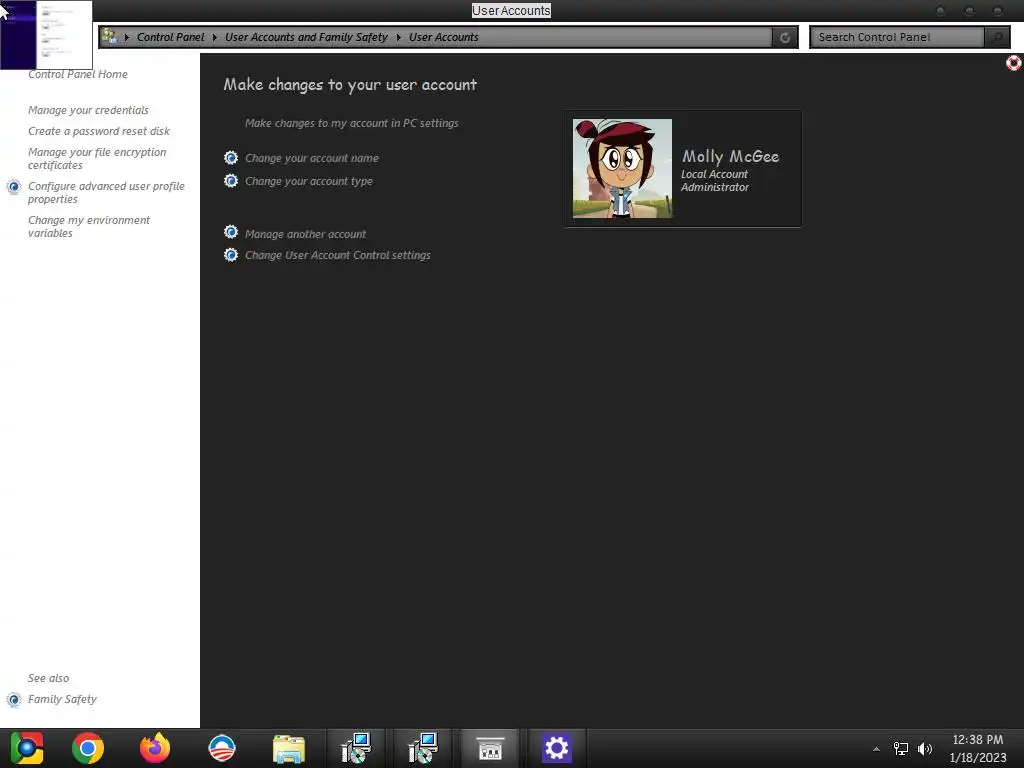This screenshot has width=1024, height=768.
Task: Click shield icon beside Configure advanced user profile
Action: (x=14, y=187)
